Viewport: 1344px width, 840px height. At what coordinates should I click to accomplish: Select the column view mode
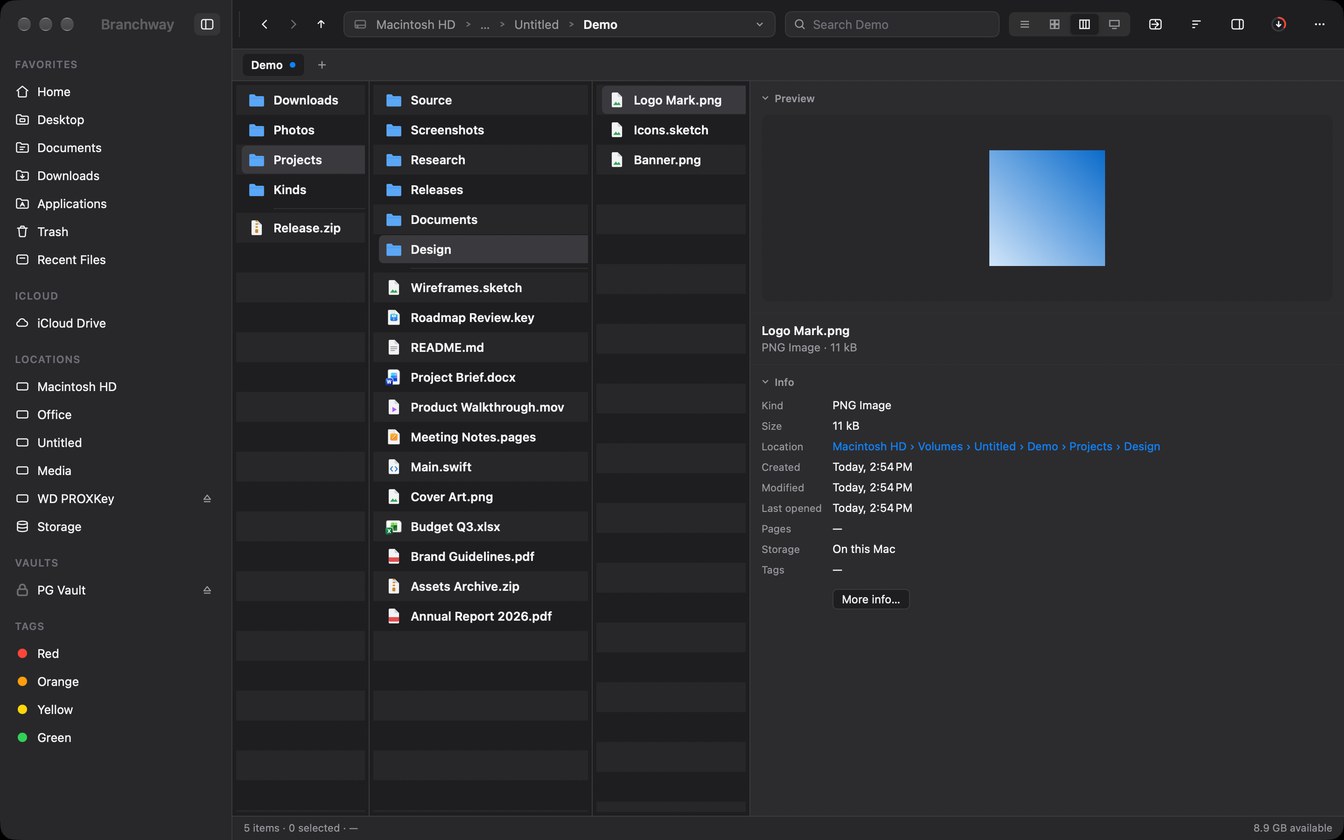coord(1084,24)
